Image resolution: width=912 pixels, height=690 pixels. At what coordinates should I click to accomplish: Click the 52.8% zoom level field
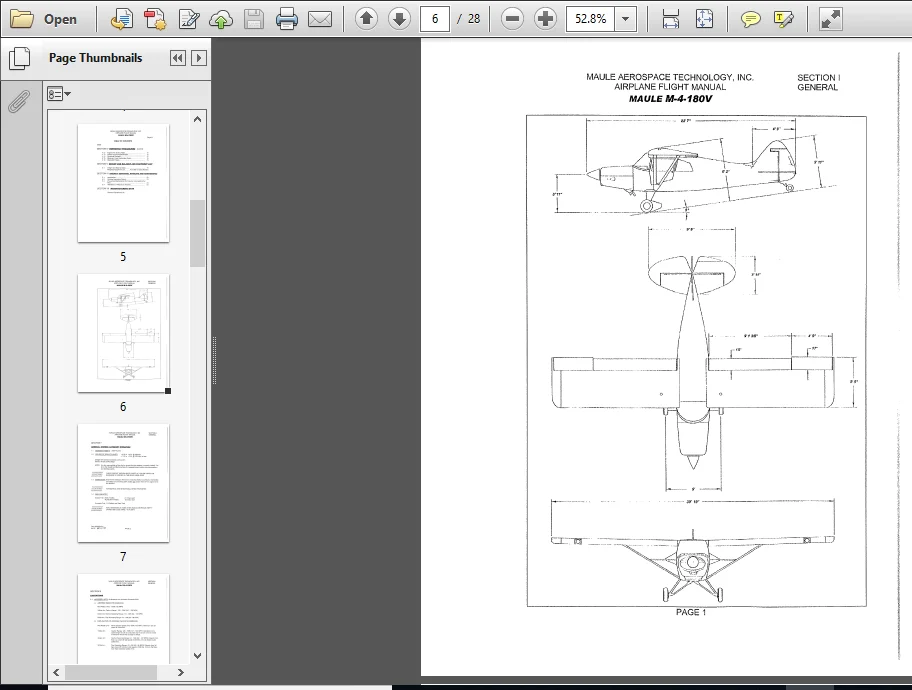(x=590, y=19)
